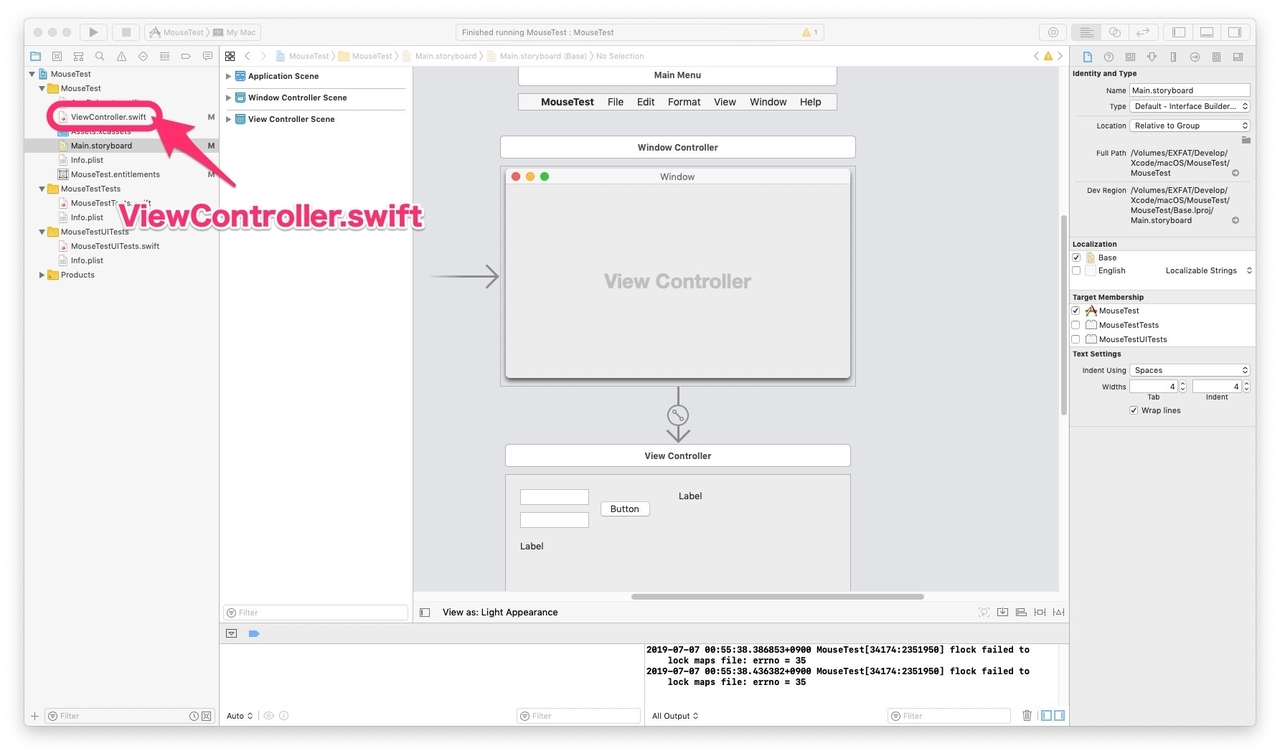Hide the Debug area
This screenshot has width=1280, height=756.
coord(1207,32)
